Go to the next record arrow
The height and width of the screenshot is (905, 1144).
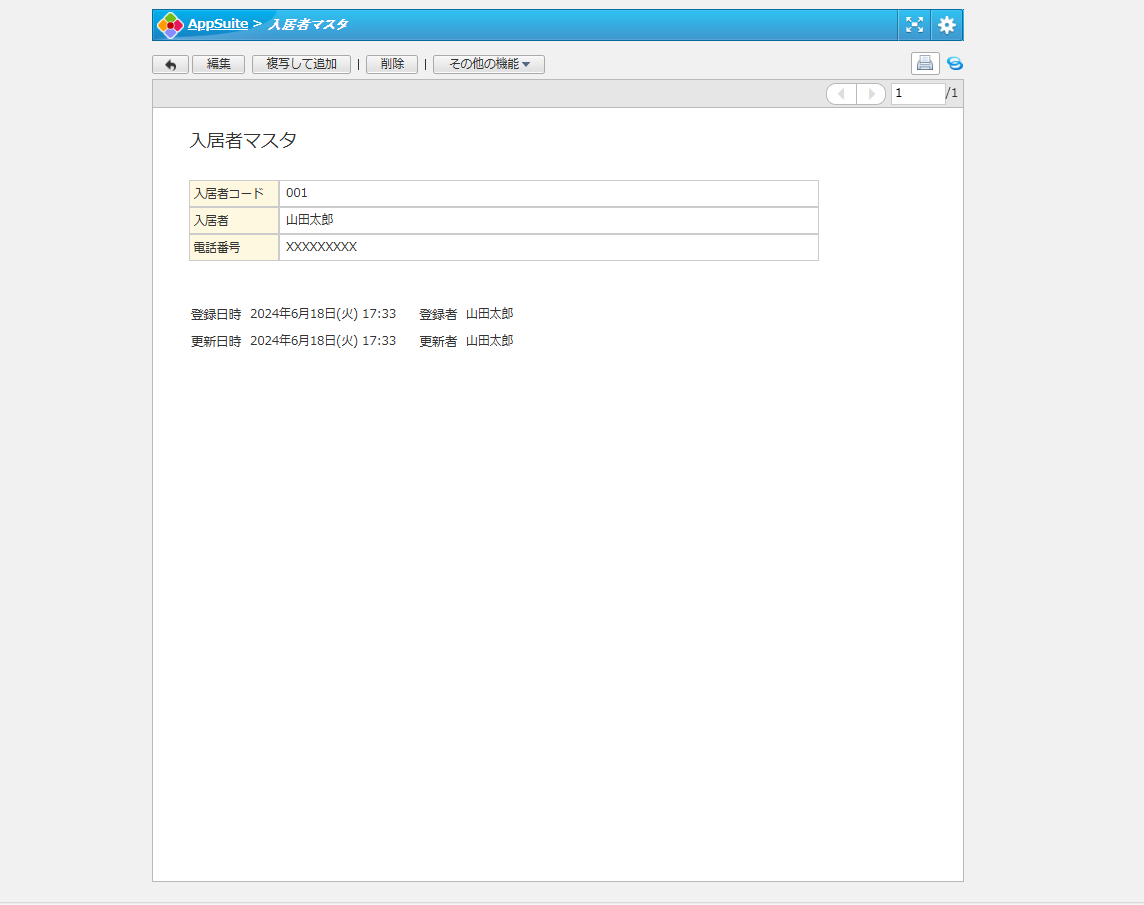coord(871,94)
